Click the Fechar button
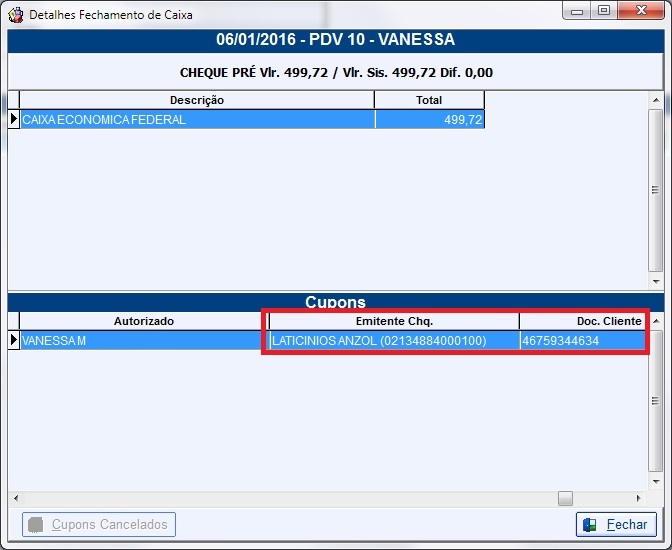 [616, 524]
